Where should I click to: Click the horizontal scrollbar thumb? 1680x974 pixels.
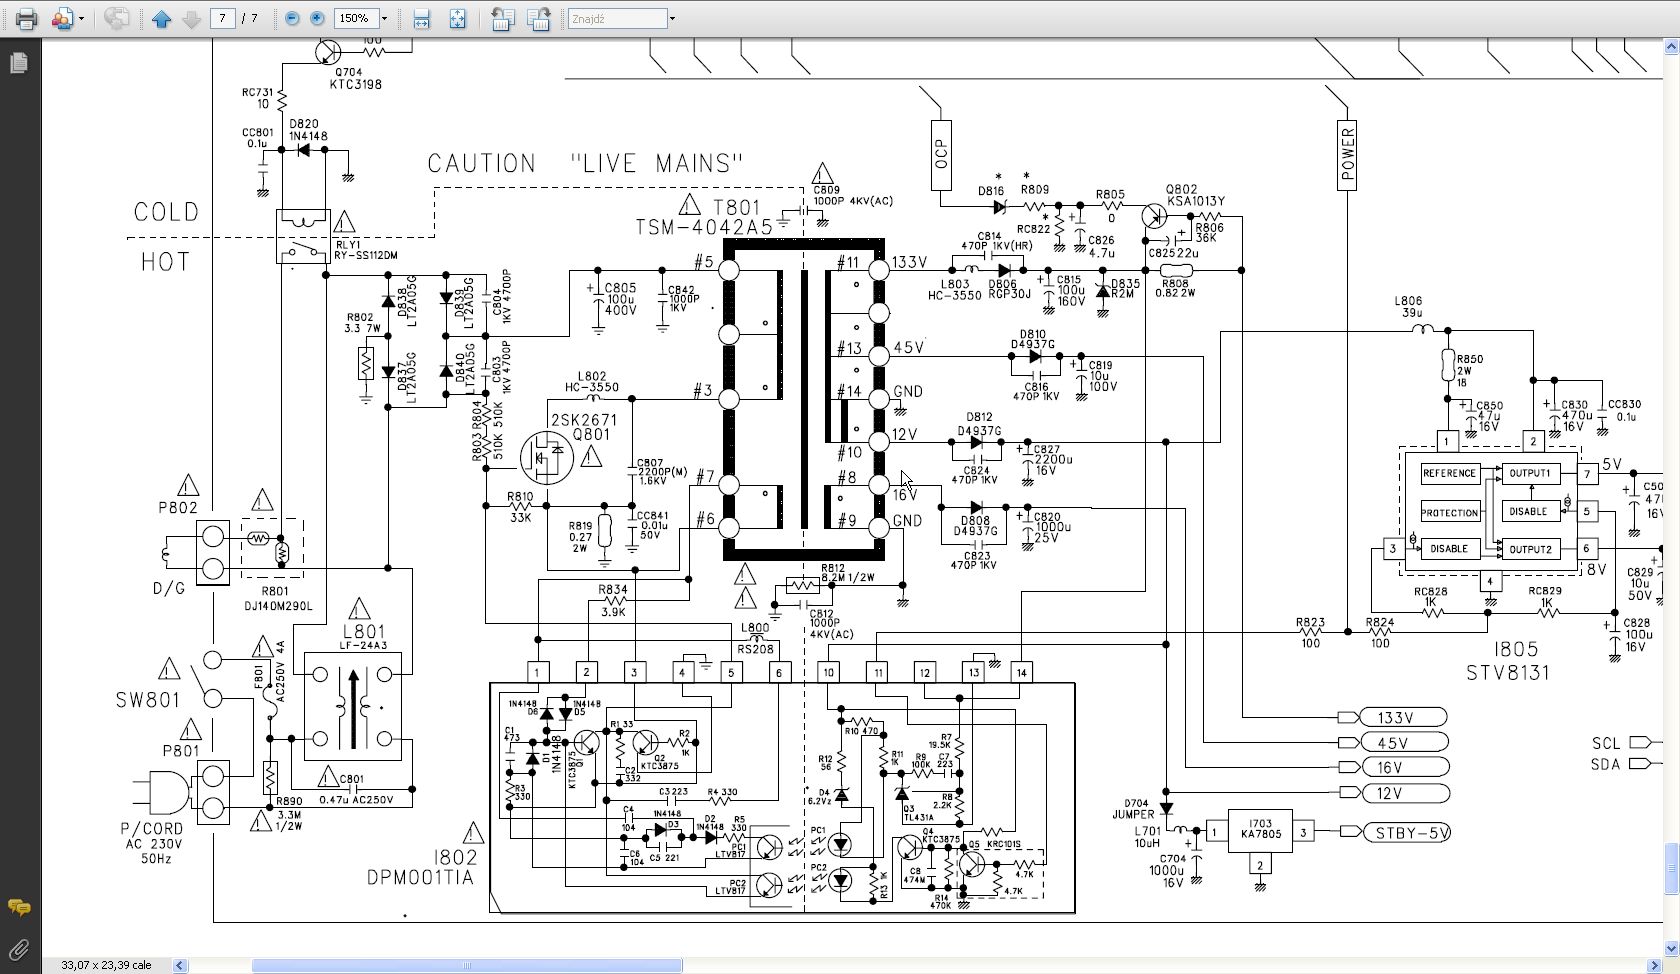click(466, 965)
